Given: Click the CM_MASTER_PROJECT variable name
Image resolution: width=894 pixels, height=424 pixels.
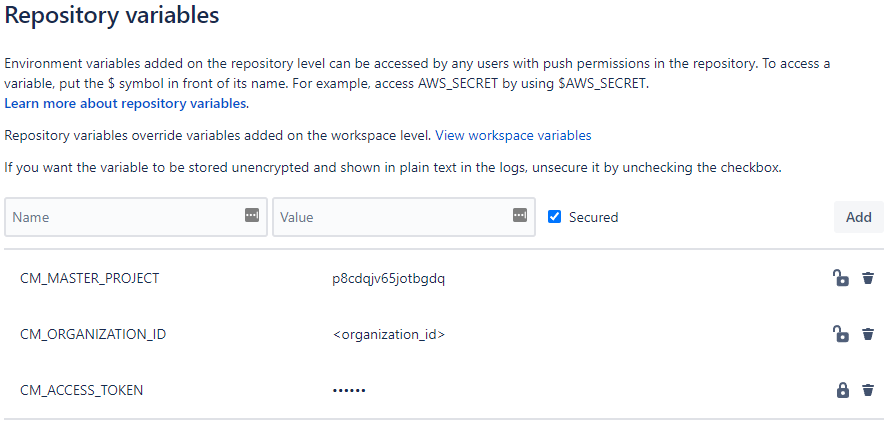Looking at the screenshot, I should (x=89, y=278).
